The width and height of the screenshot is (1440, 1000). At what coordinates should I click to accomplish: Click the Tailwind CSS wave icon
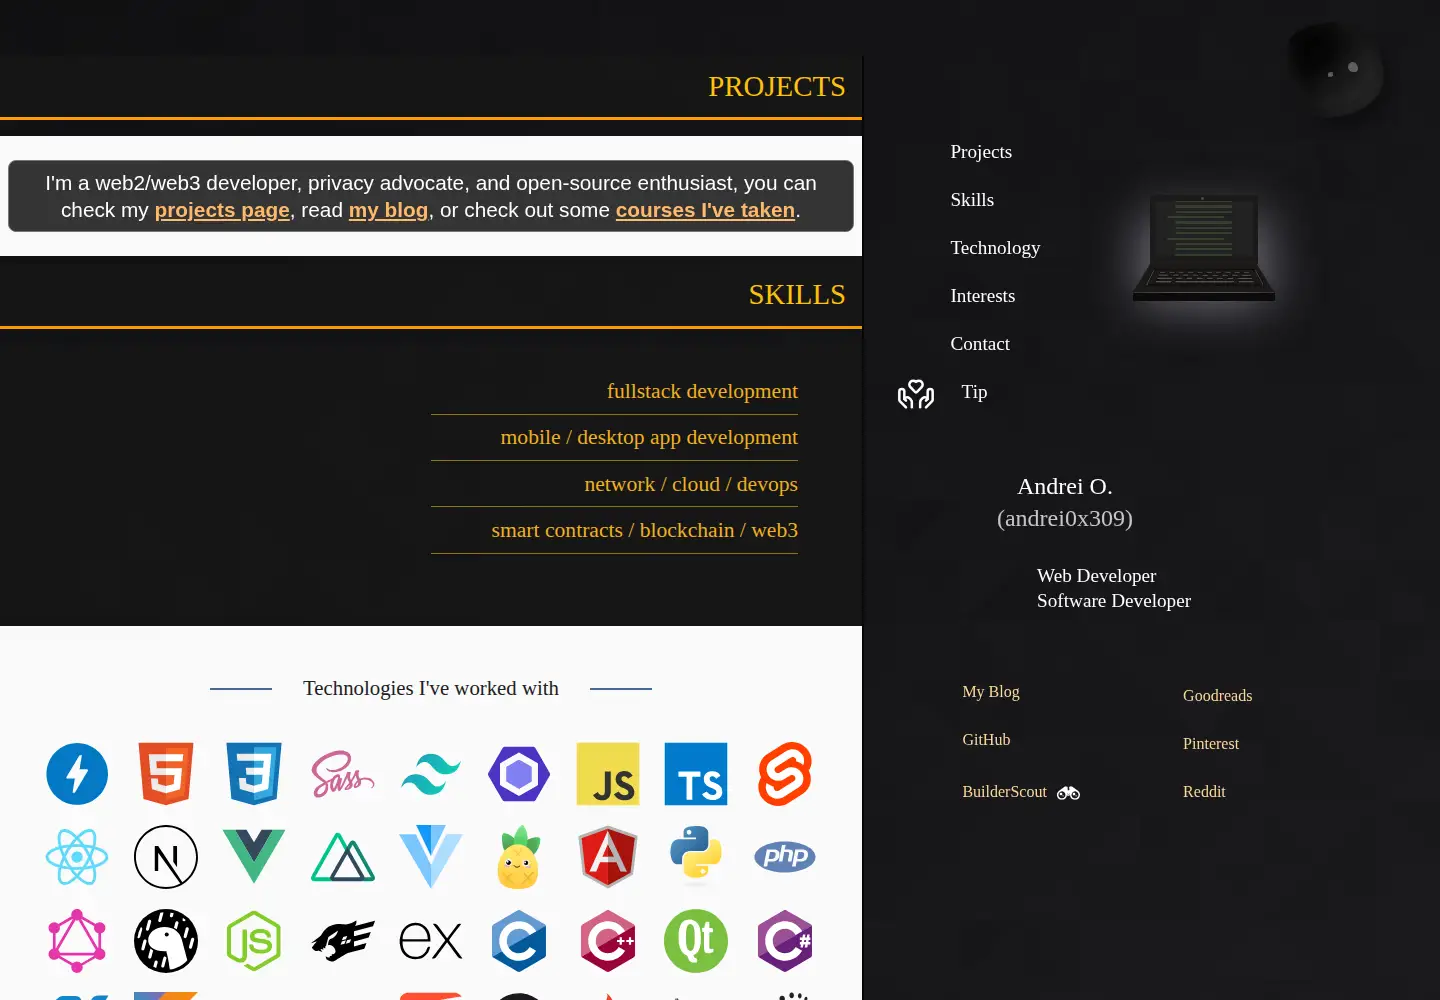click(x=431, y=774)
